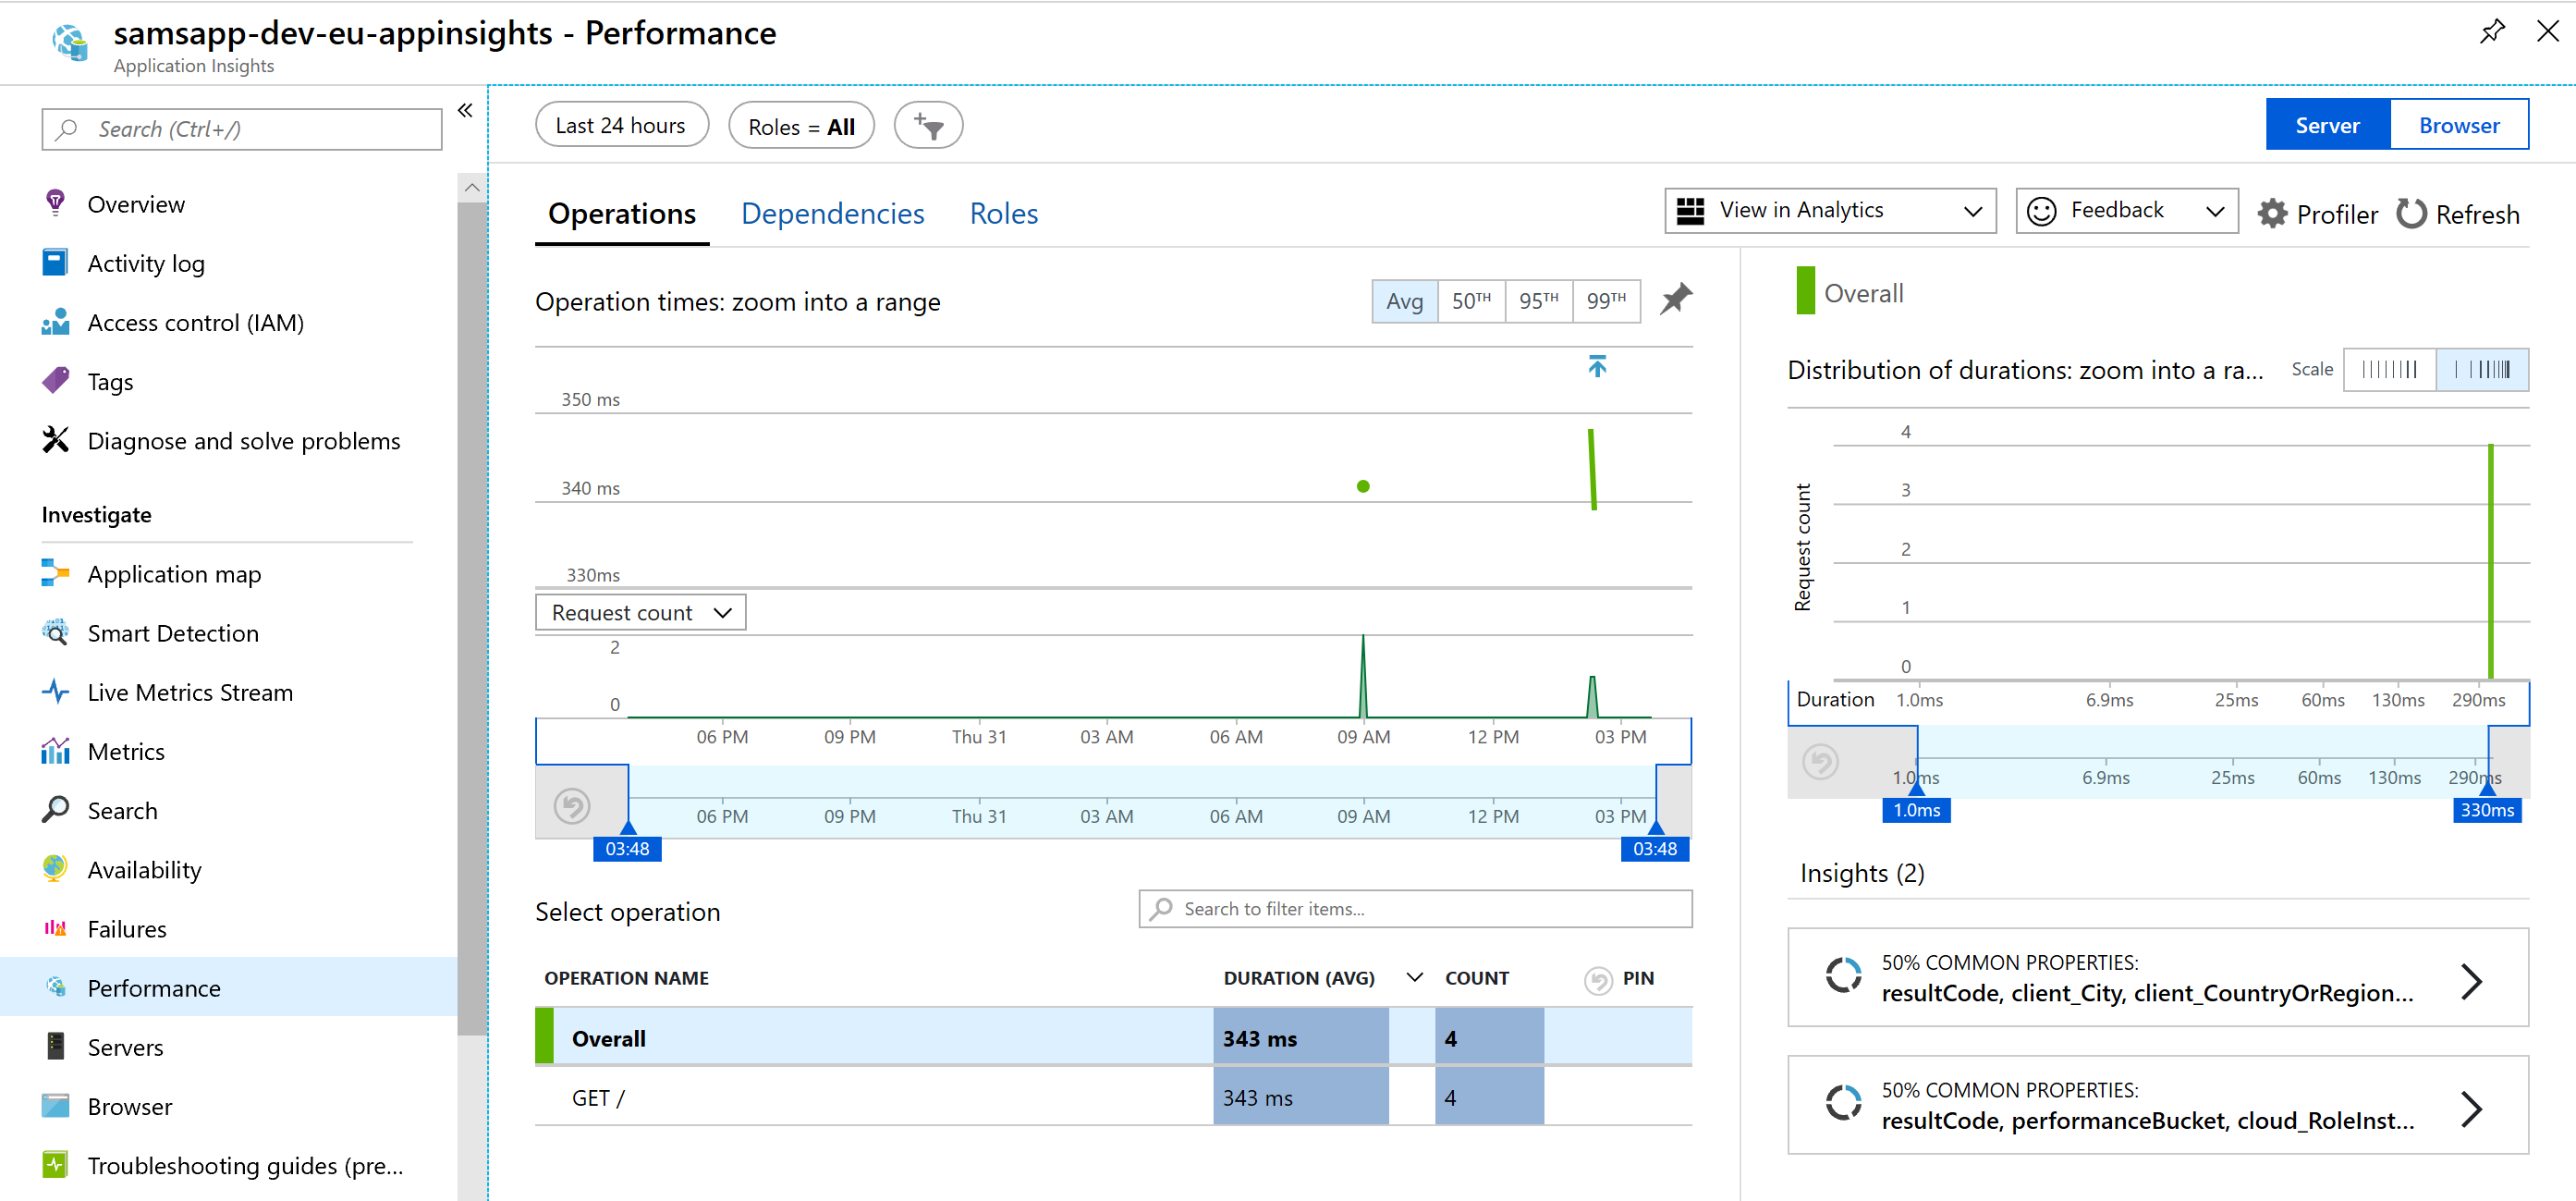
Task: Click the Last 24 hours button
Action: tap(621, 126)
